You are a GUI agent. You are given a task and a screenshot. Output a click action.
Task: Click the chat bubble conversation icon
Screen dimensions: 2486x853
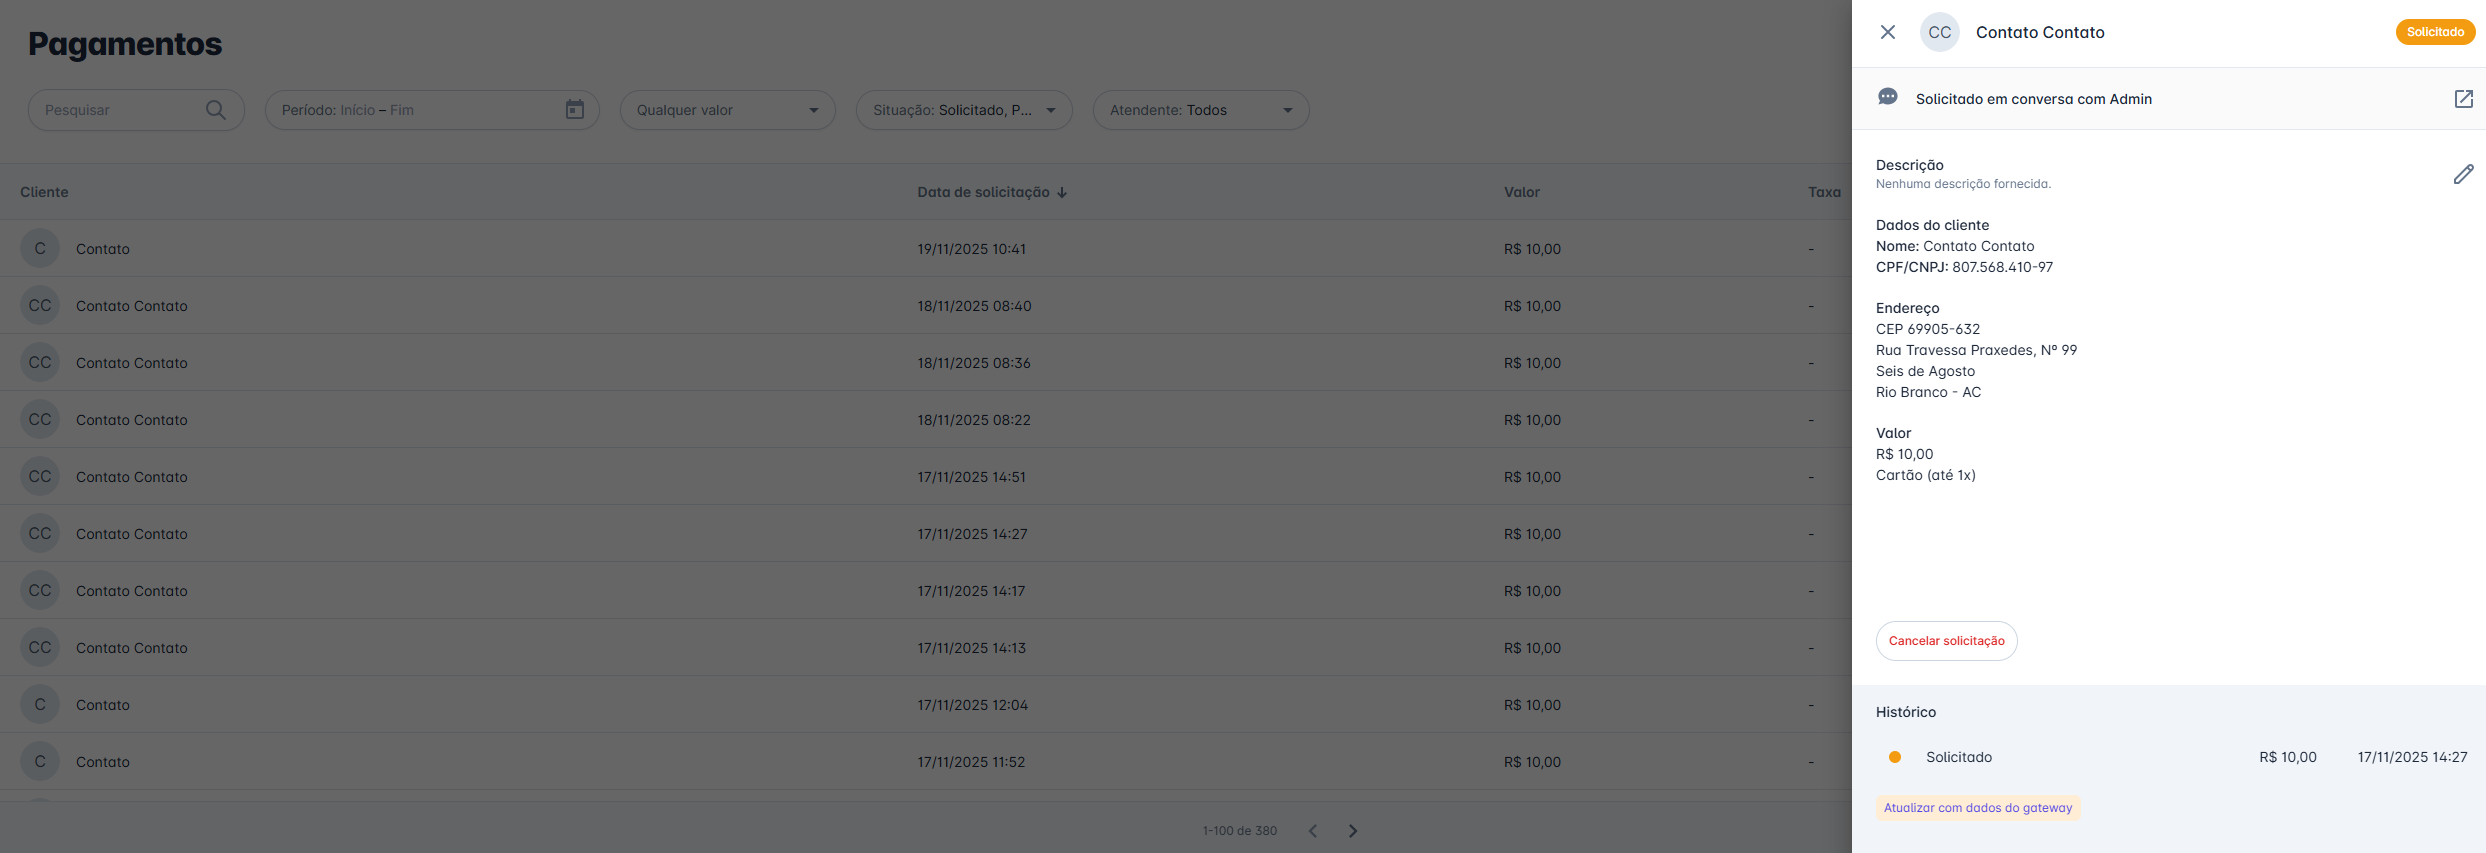click(x=1888, y=97)
